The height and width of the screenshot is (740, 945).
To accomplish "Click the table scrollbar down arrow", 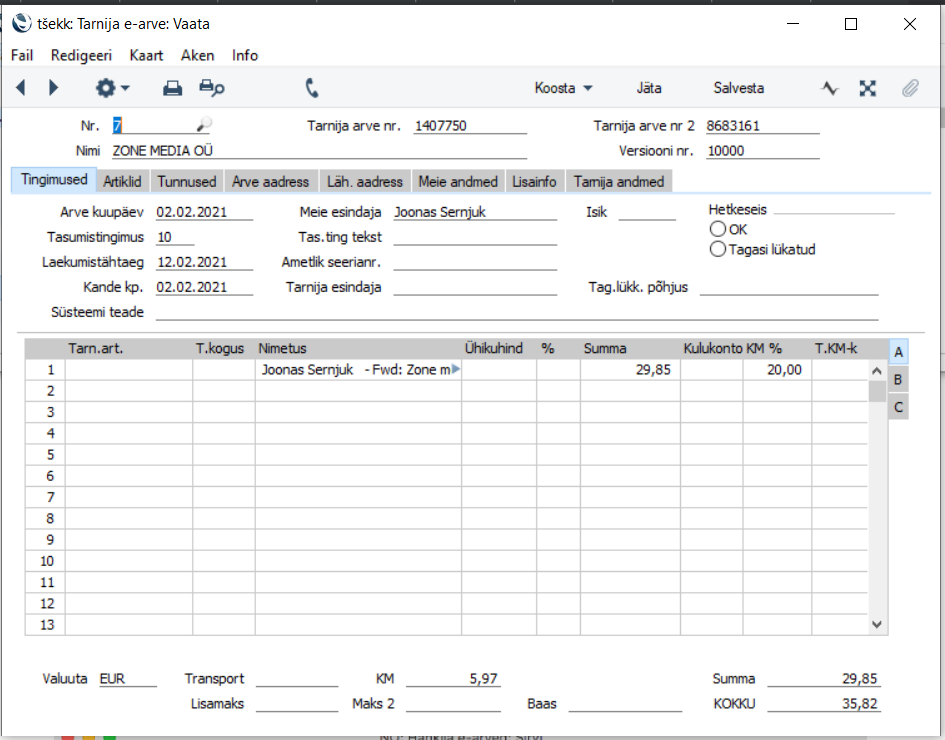I will coord(877,625).
